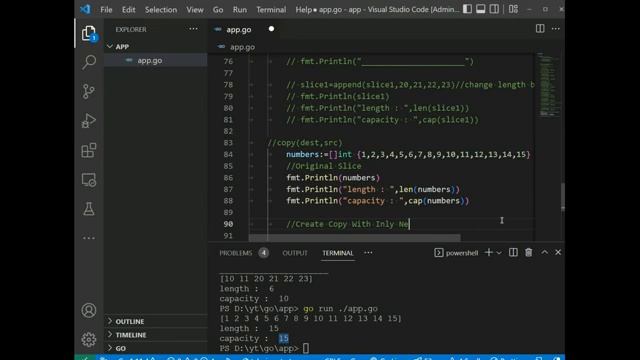Screen dimensions: 640x360
Task: Select the powershell terminal entry
Action: click(456, 253)
